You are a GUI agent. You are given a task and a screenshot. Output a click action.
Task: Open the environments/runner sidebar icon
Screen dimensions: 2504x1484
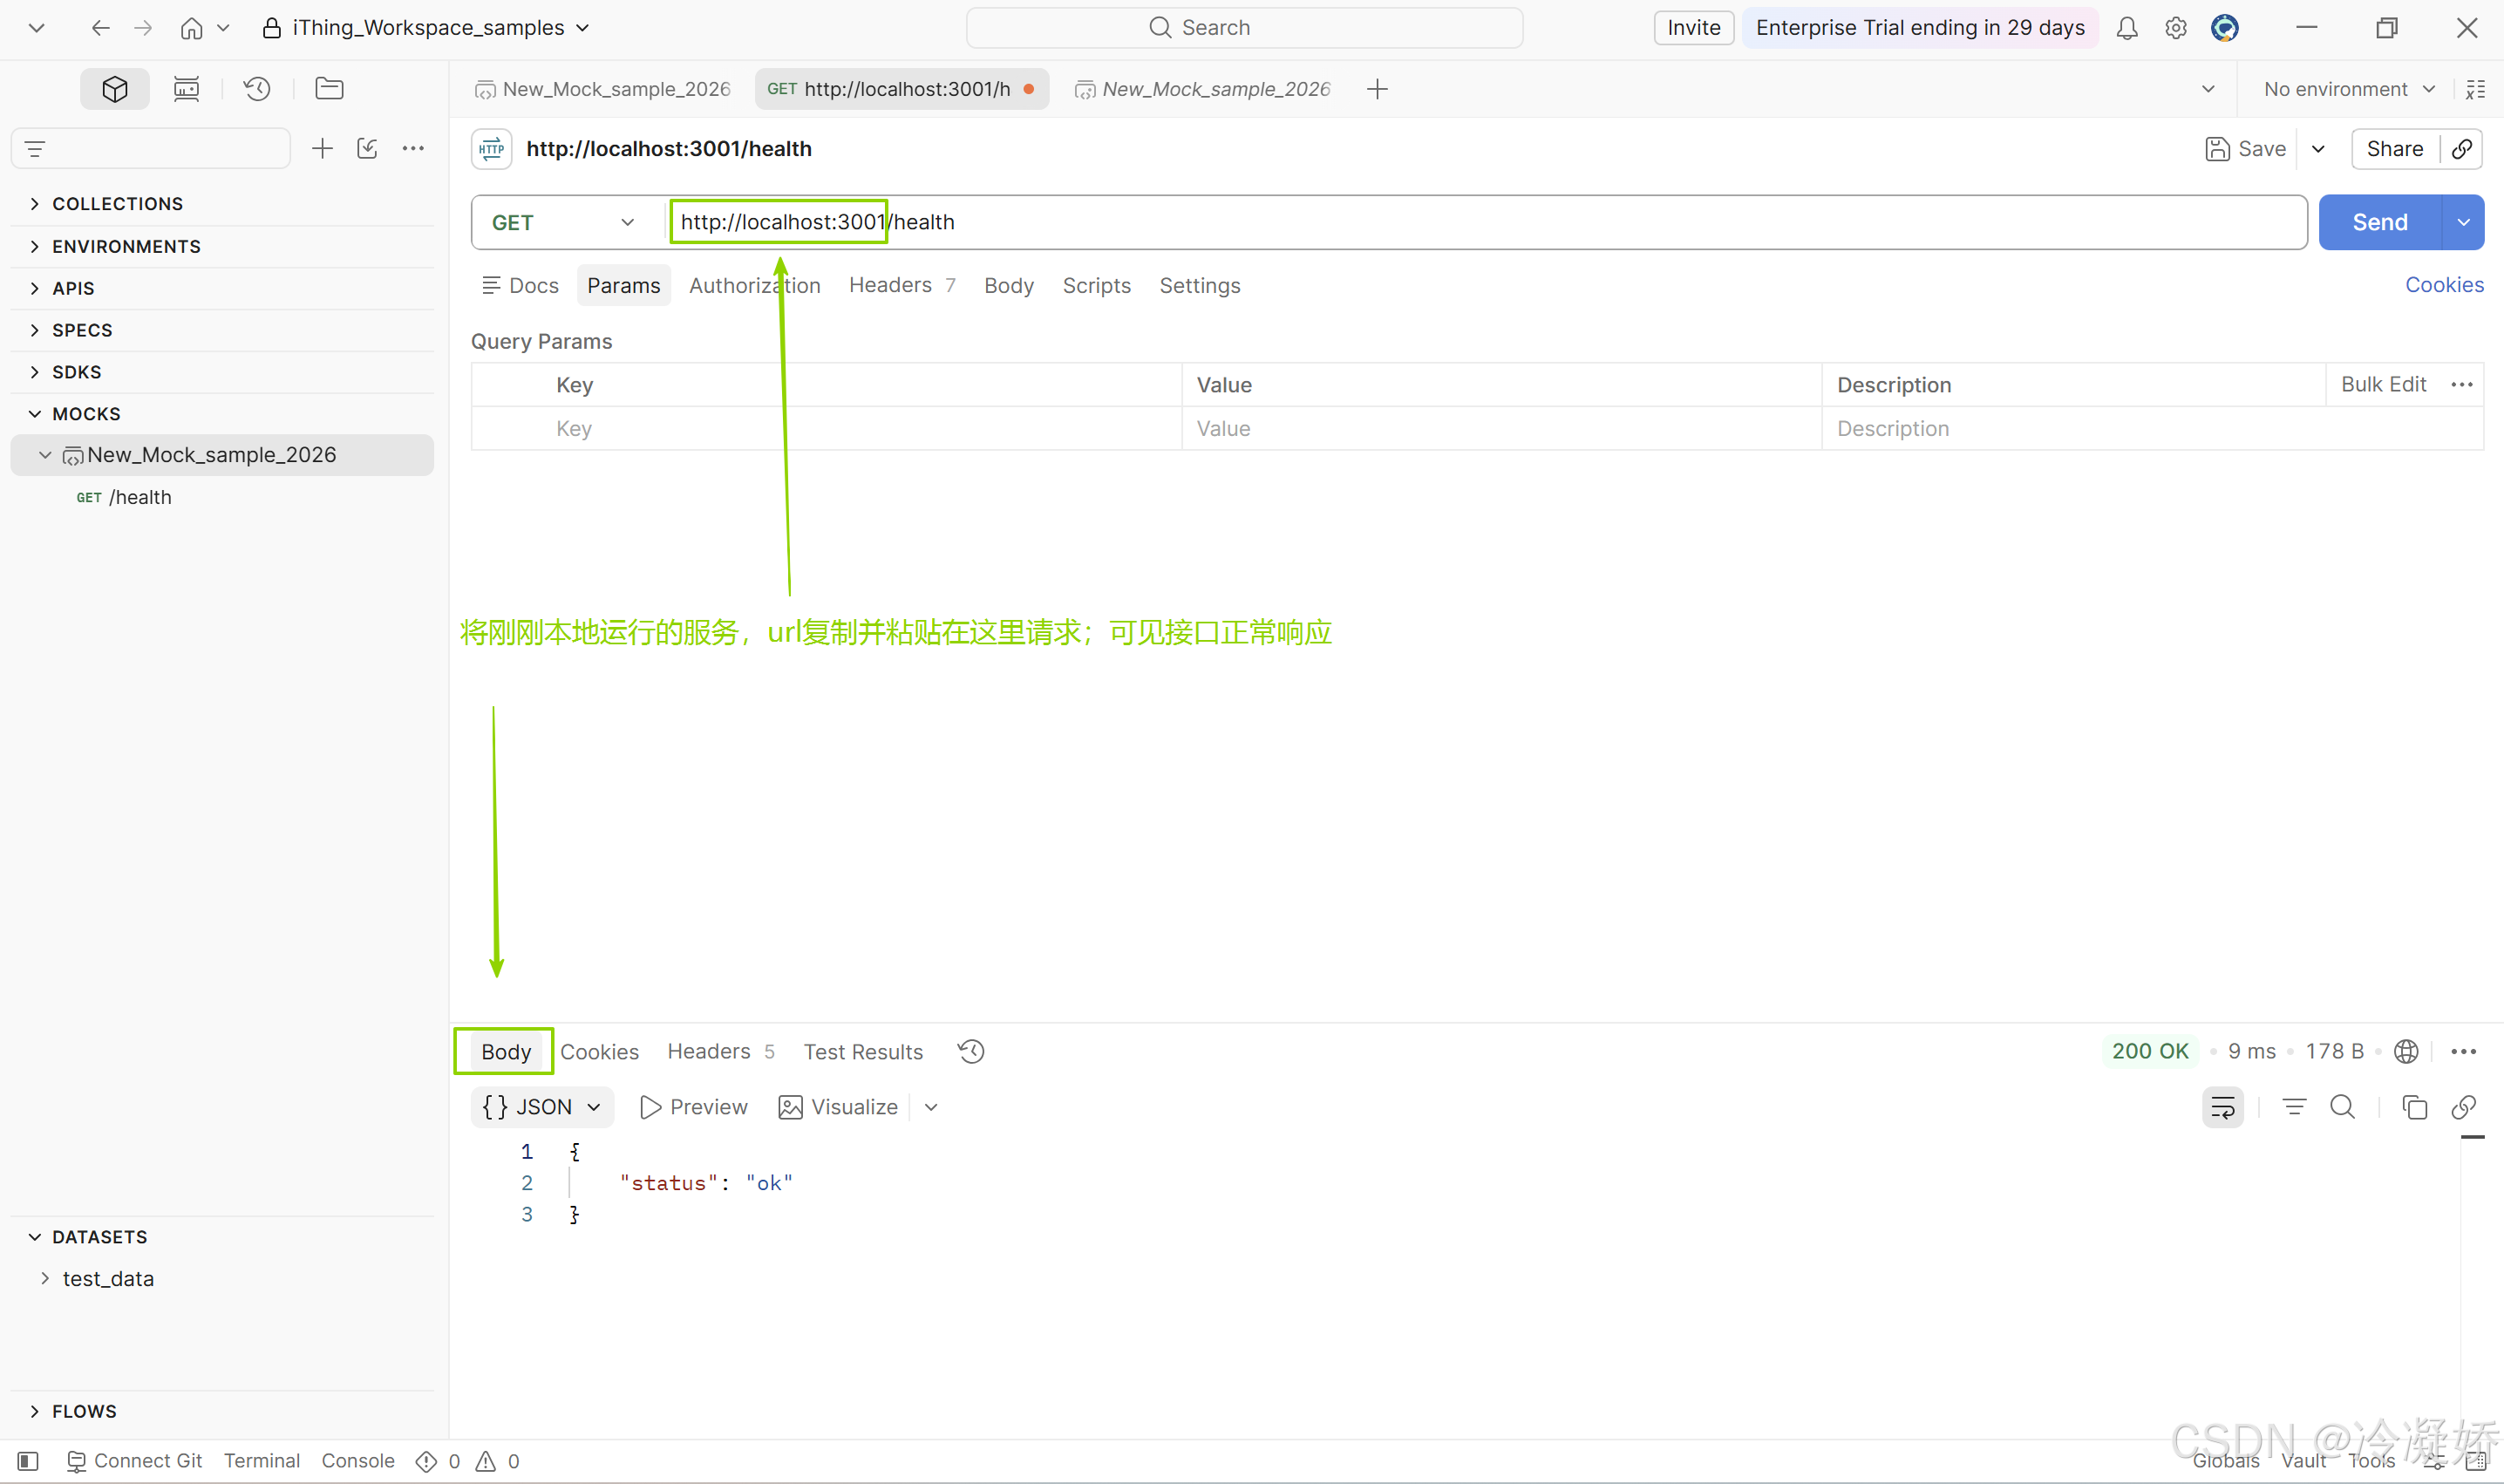tap(186, 89)
